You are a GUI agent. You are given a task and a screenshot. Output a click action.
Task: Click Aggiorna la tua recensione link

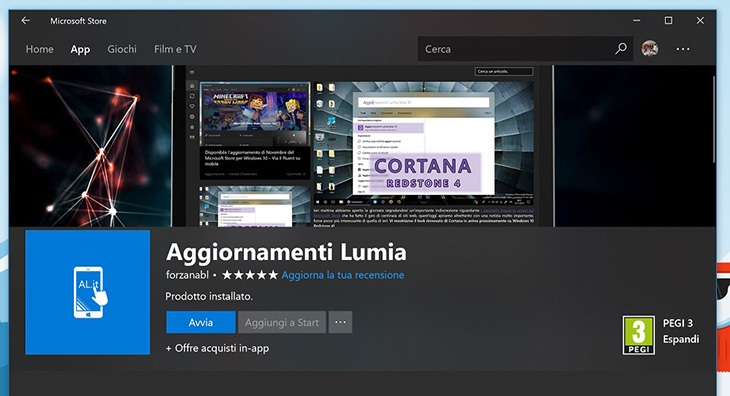(343, 275)
